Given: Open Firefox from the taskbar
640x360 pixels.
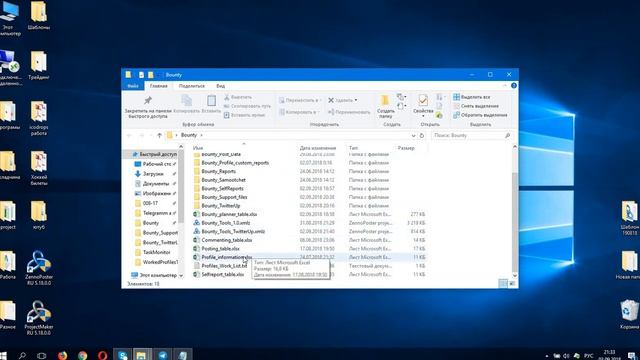Looking at the screenshot, I should click(x=62, y=355).
